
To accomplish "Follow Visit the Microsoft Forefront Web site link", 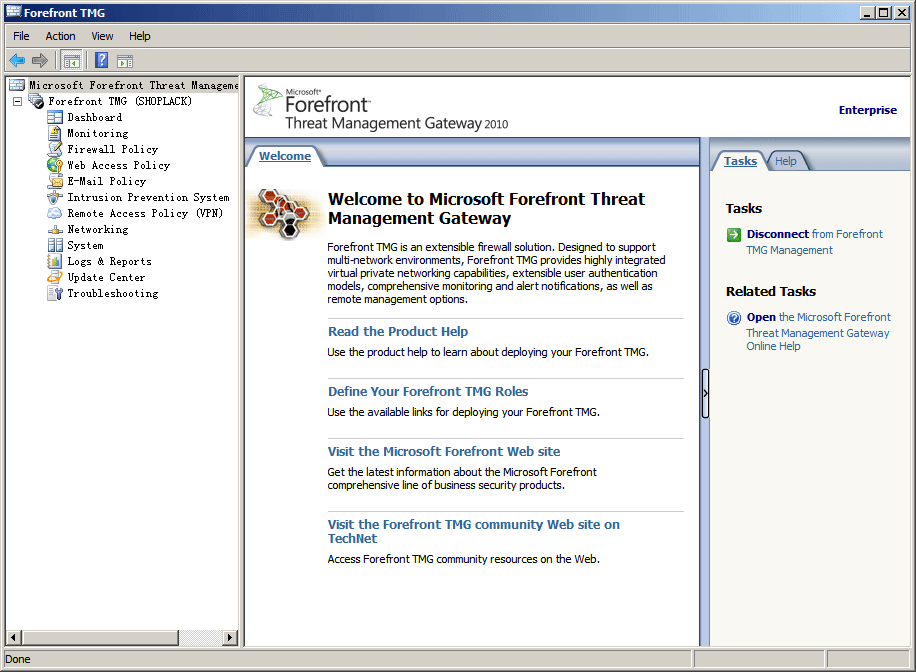I will click(444, 452).
